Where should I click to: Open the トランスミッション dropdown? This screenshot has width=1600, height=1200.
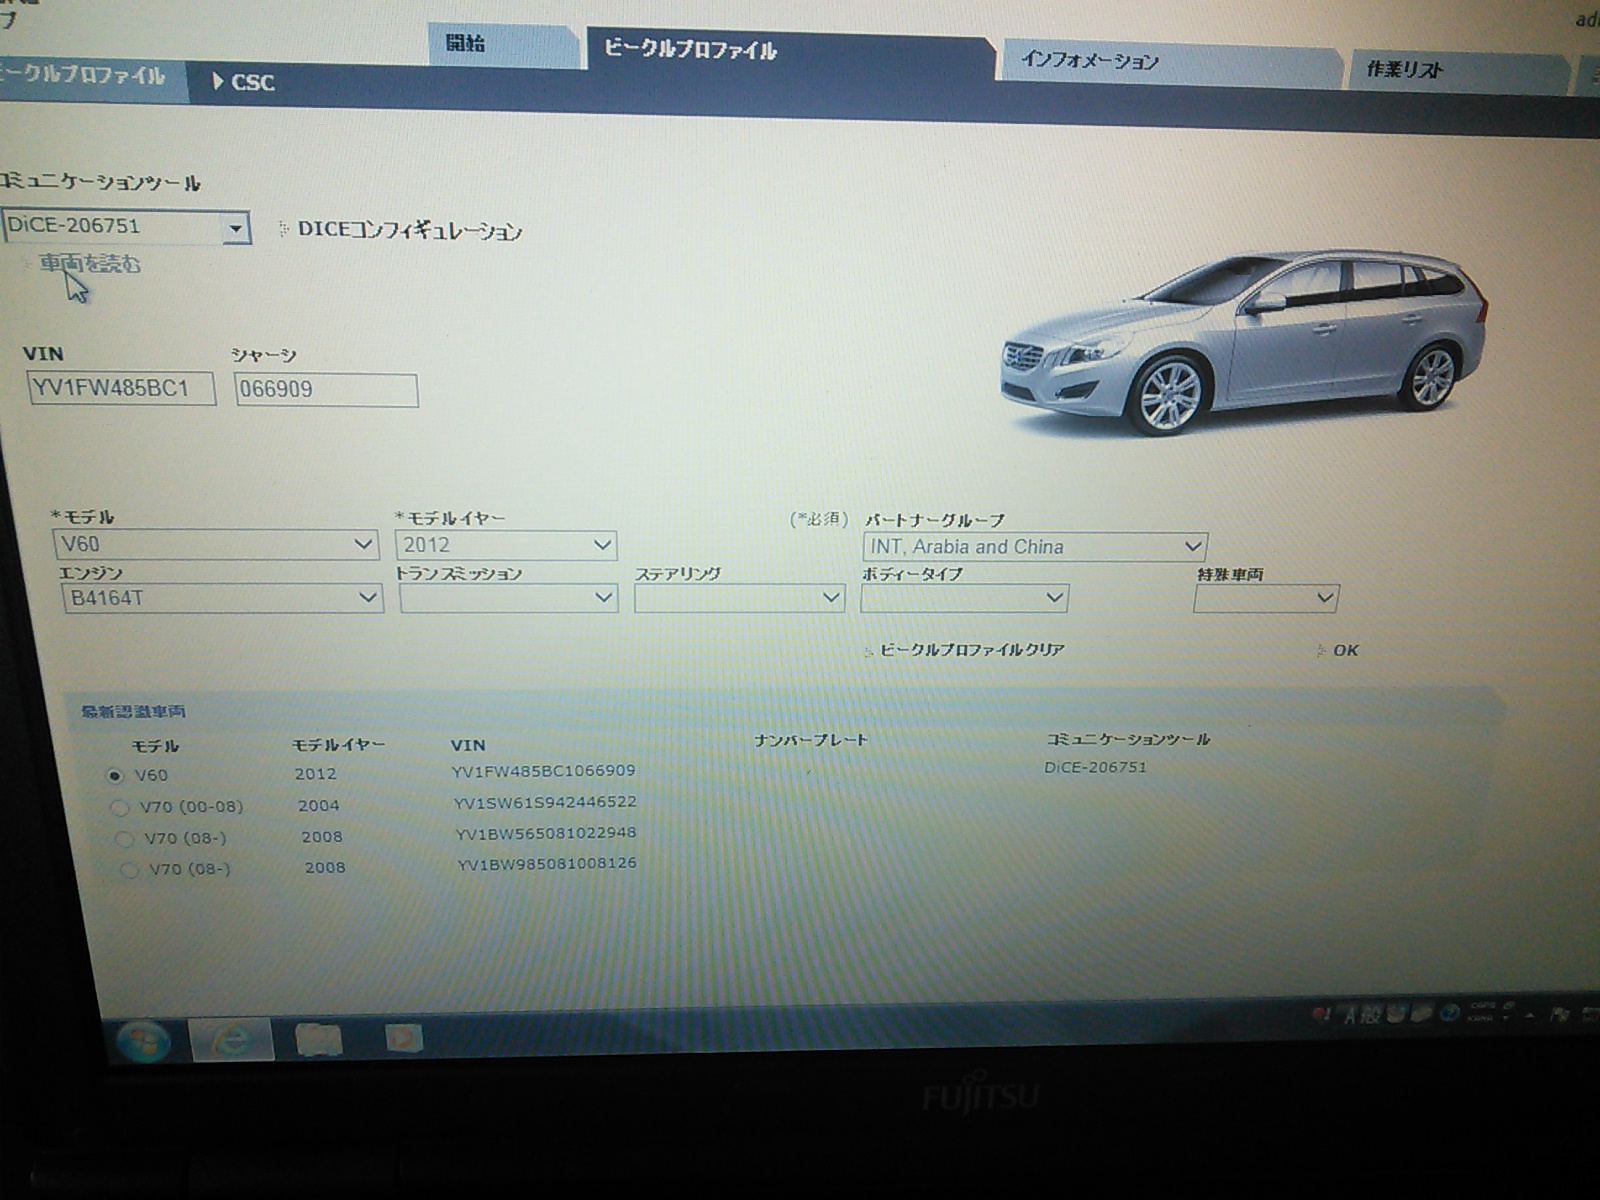(x=508, y=598)
